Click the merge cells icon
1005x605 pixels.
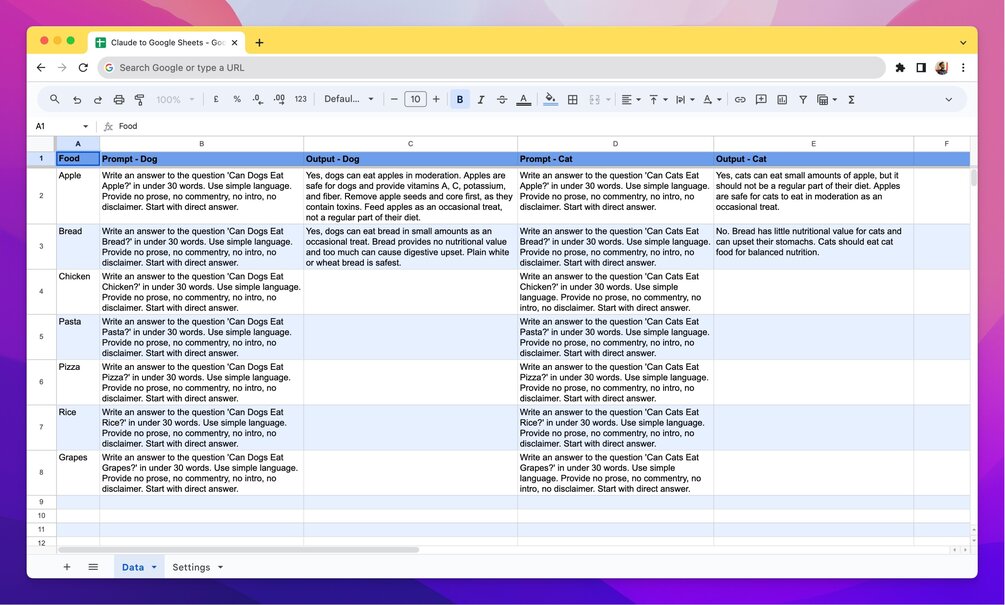594,99
